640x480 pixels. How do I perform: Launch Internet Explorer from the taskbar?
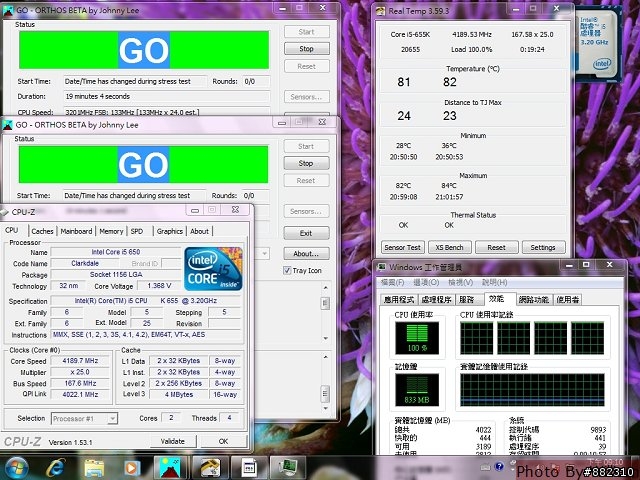point(56,468)
